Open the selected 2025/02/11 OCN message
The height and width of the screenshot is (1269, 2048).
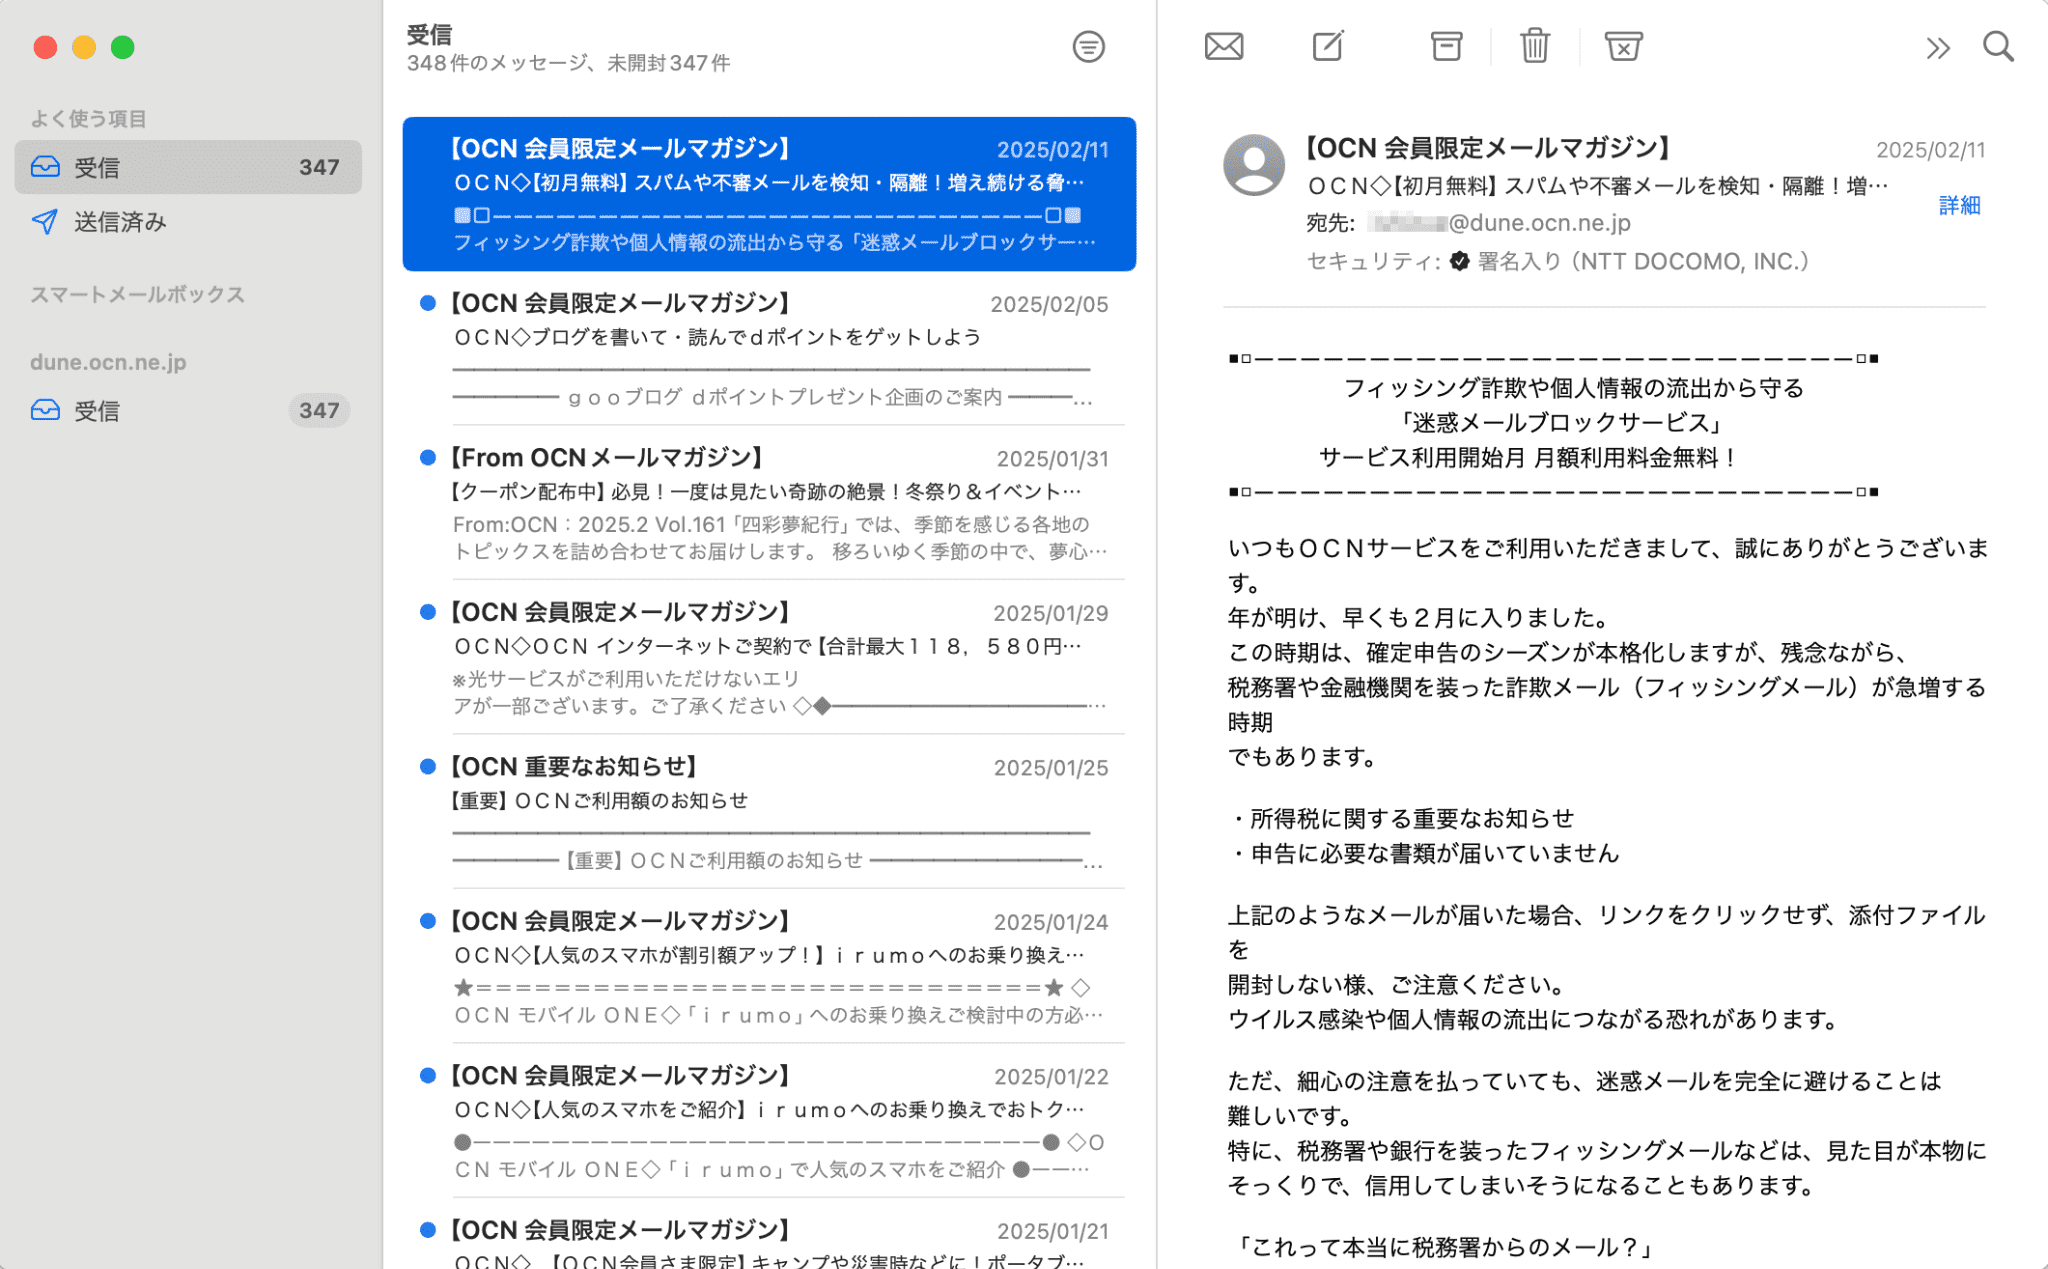(x=769, y=194)
